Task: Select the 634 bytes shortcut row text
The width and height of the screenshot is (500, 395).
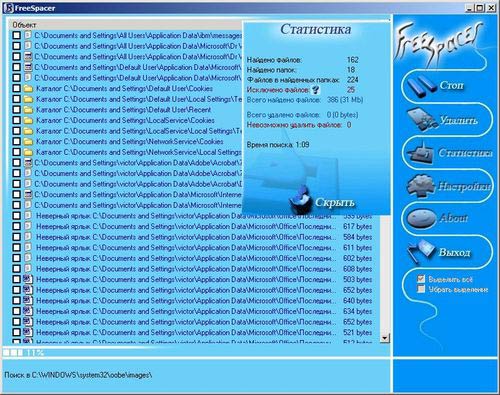Action: tap(186, 311)
